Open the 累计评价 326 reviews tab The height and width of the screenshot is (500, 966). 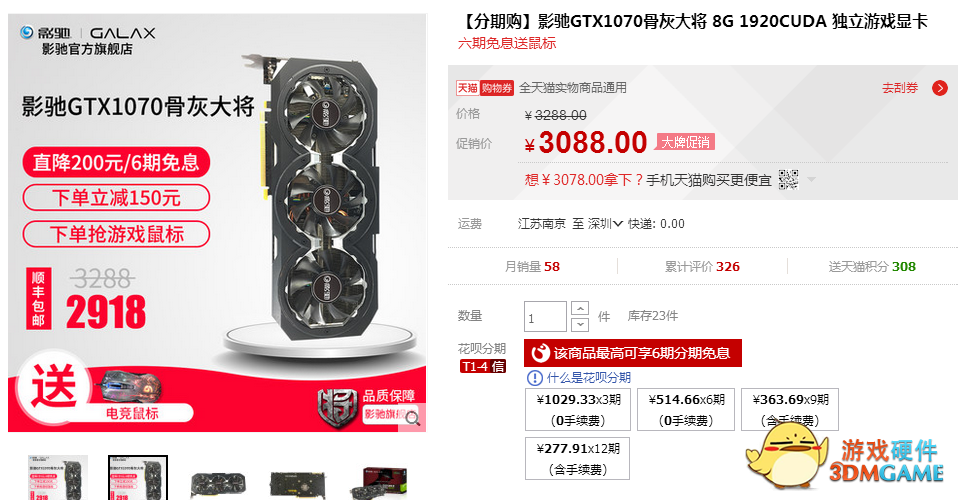[x=702, y=267]
